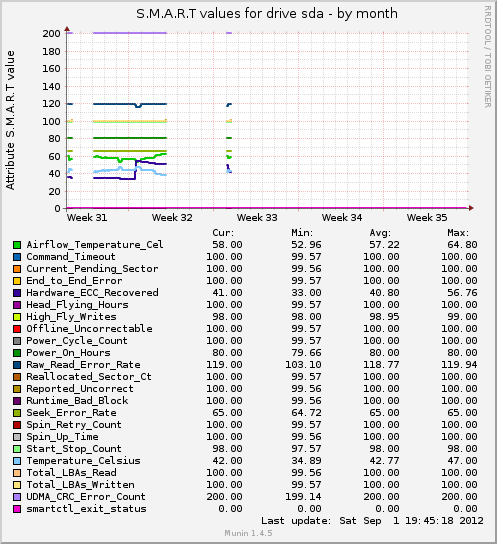Viewport: 497px width, 544px height.
Task: Click the light blue Temperature_Celsius curve
Action: click(130, 170)
